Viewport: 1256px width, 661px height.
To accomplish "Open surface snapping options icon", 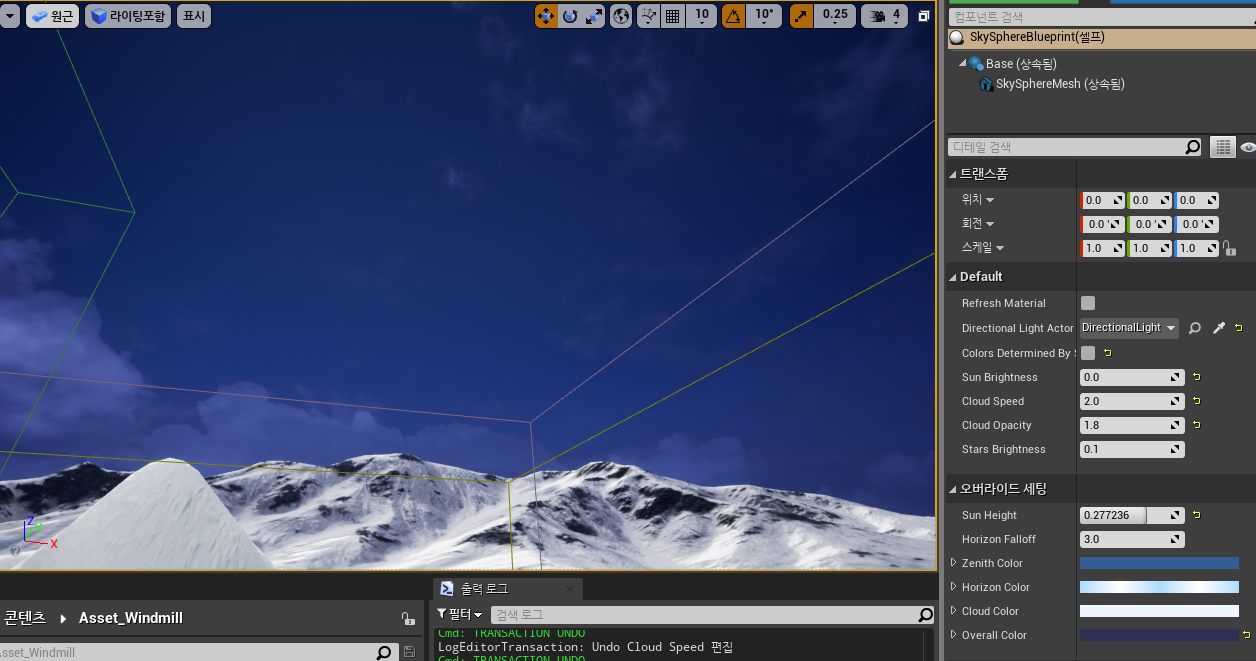I will tap(649, 16).
